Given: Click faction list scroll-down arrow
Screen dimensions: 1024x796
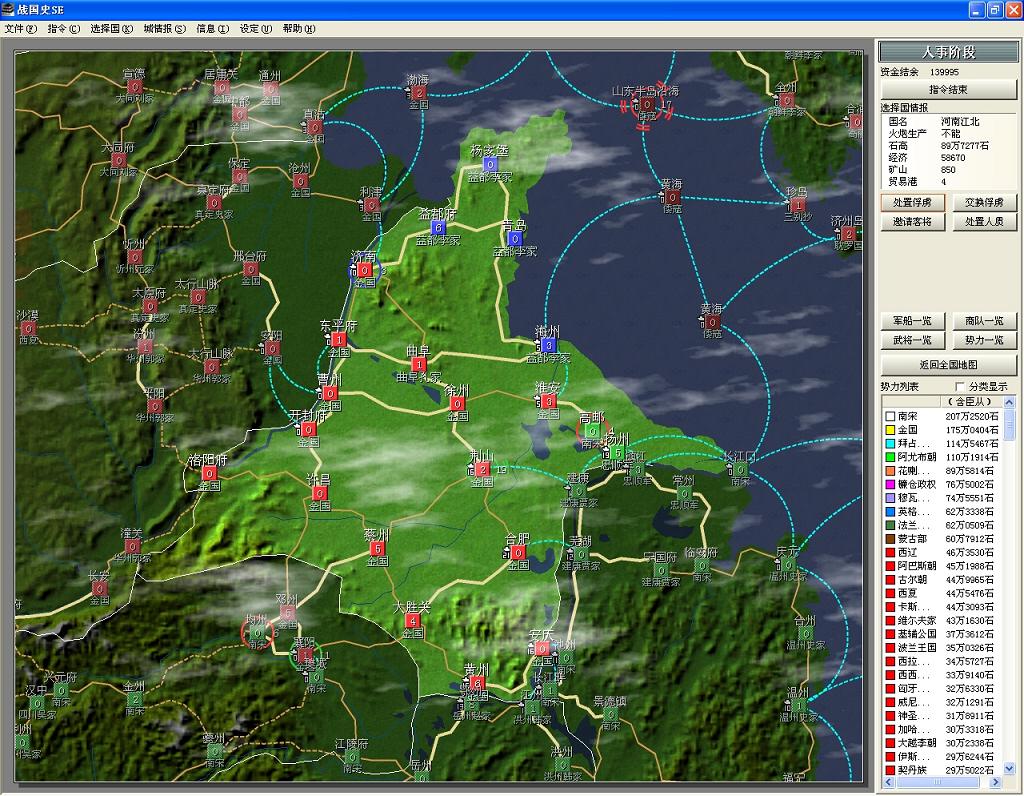Looking at the screenshot, I should coord(1009,768).
